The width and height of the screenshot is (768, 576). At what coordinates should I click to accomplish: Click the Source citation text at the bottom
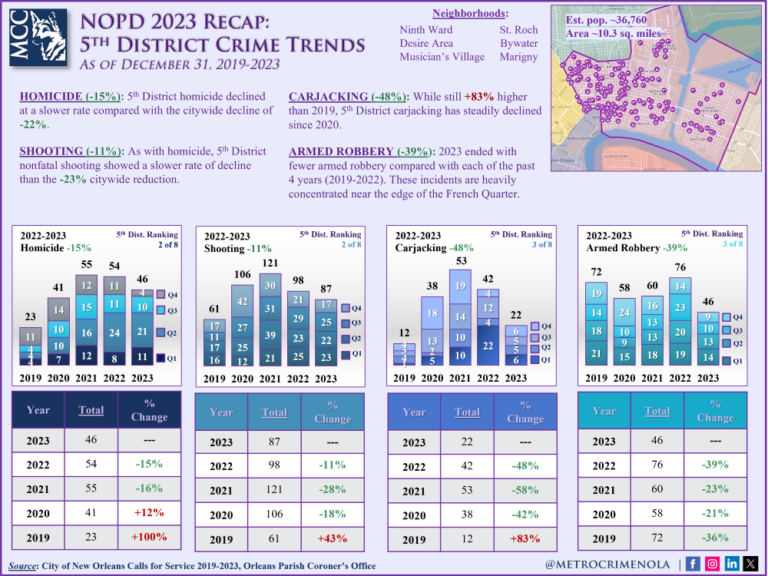pyautogui.click(x=190, y=567)
